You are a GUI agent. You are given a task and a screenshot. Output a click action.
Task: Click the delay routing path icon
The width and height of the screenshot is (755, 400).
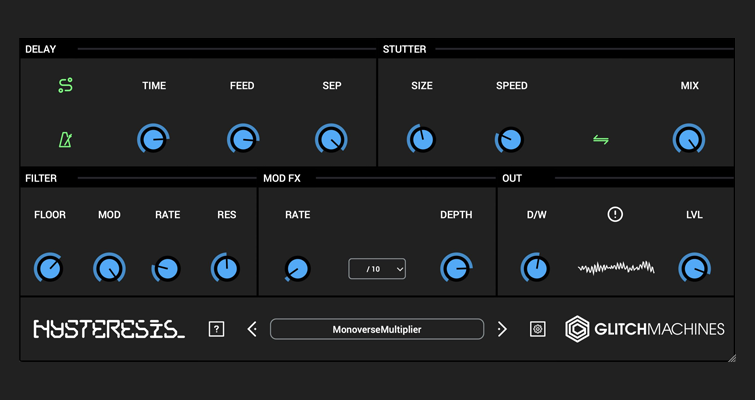tap(65, 86)
